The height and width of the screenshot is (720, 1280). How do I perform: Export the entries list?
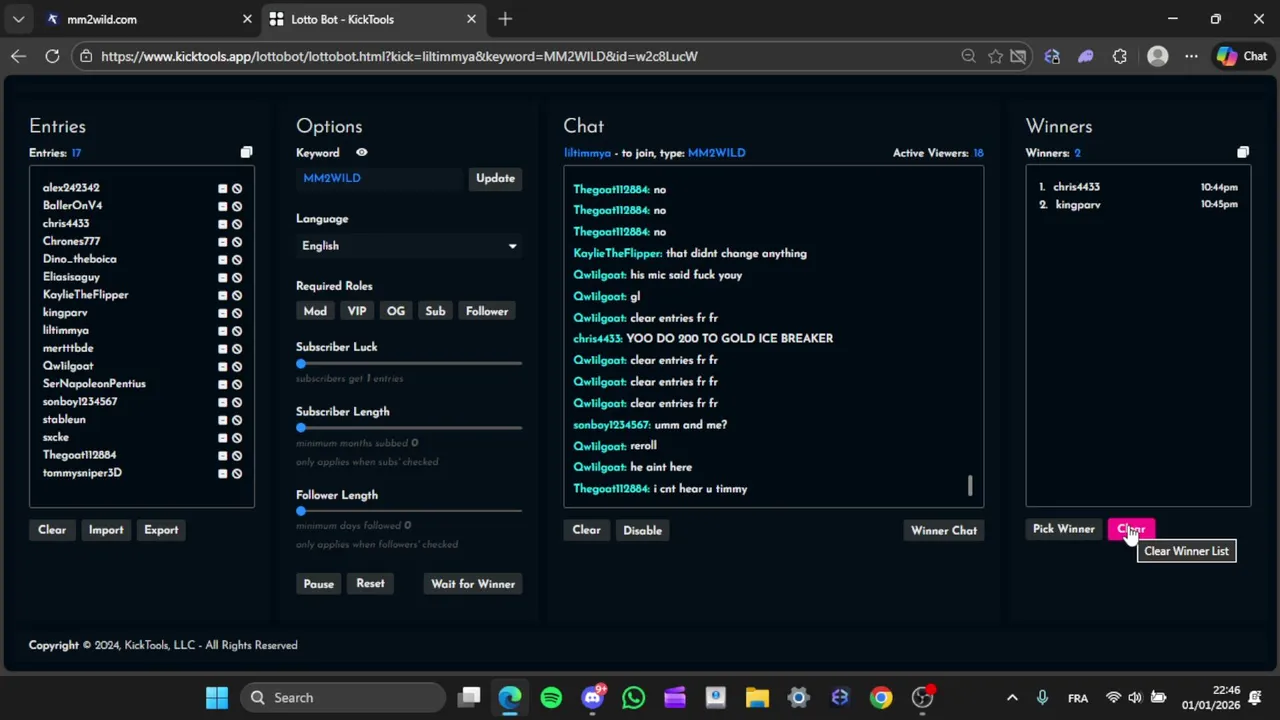tap(161, 530)
